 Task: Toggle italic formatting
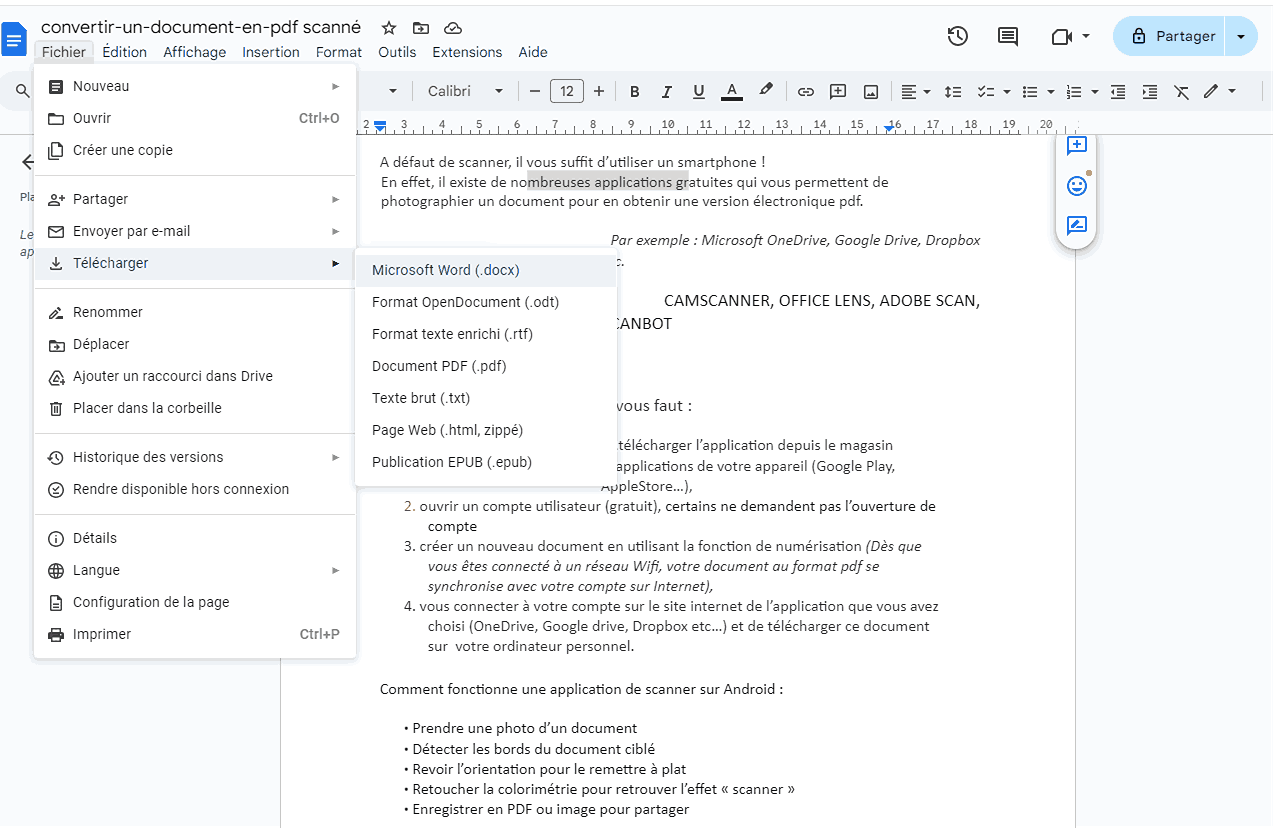[x=666, y=91]
